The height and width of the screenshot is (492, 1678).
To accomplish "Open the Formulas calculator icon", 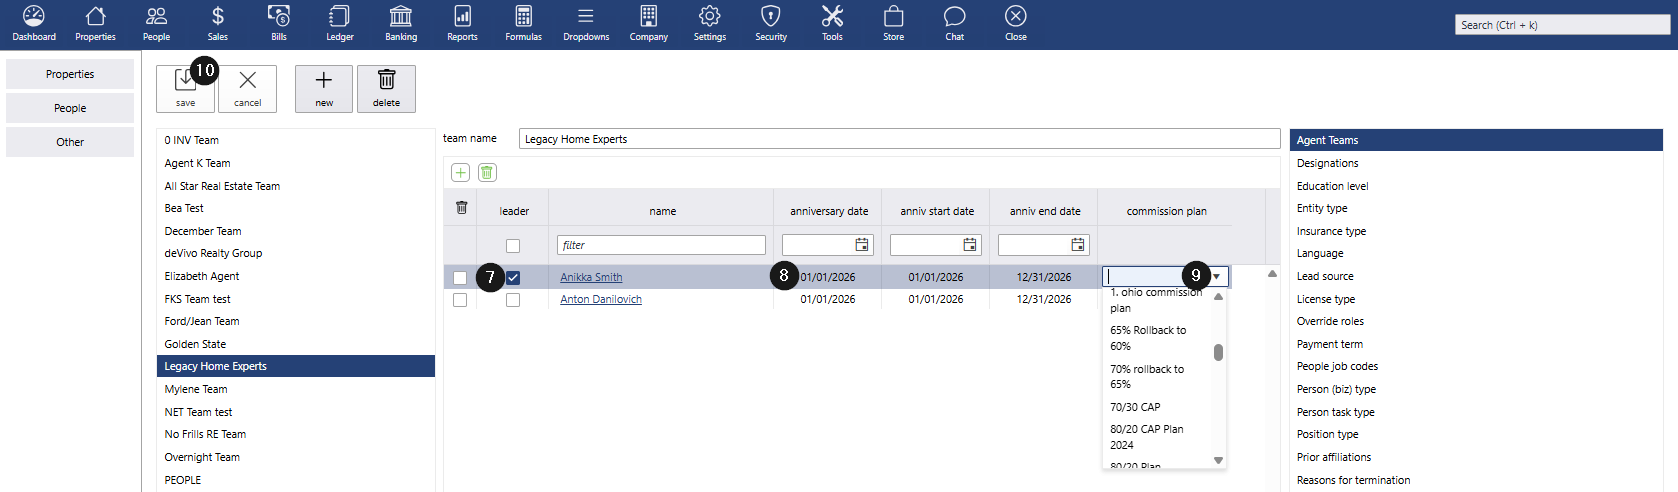I will [523, 24].
